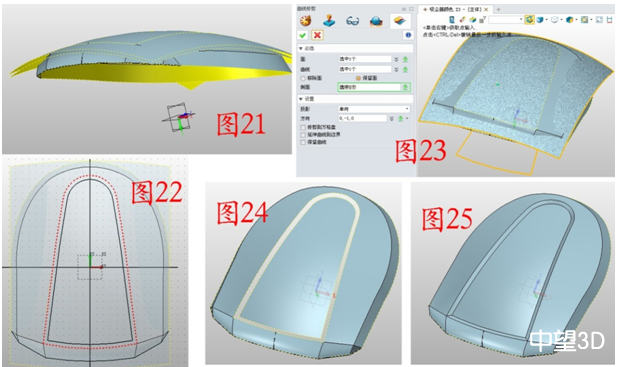Enable the 保留曲线 checkbox
Viewport: 619px width, 367px height.
click(303, 142)
